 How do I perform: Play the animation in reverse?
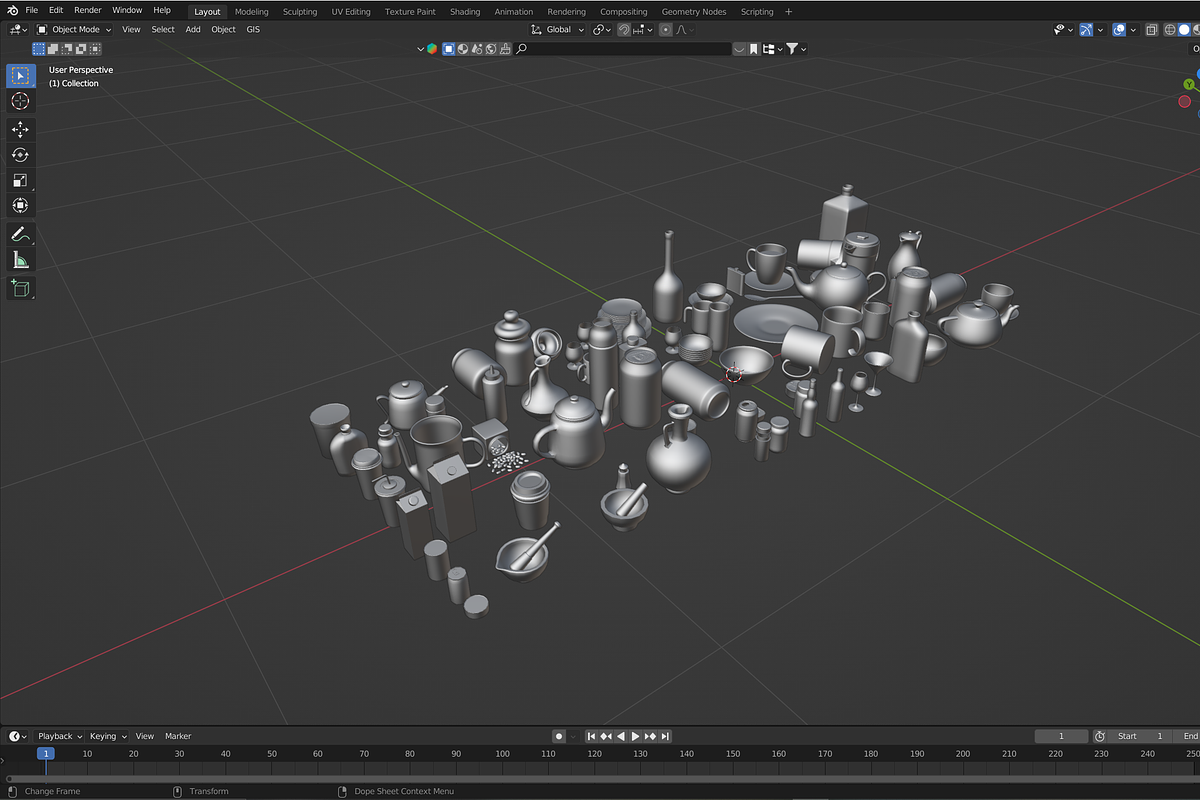pos(621,736)
